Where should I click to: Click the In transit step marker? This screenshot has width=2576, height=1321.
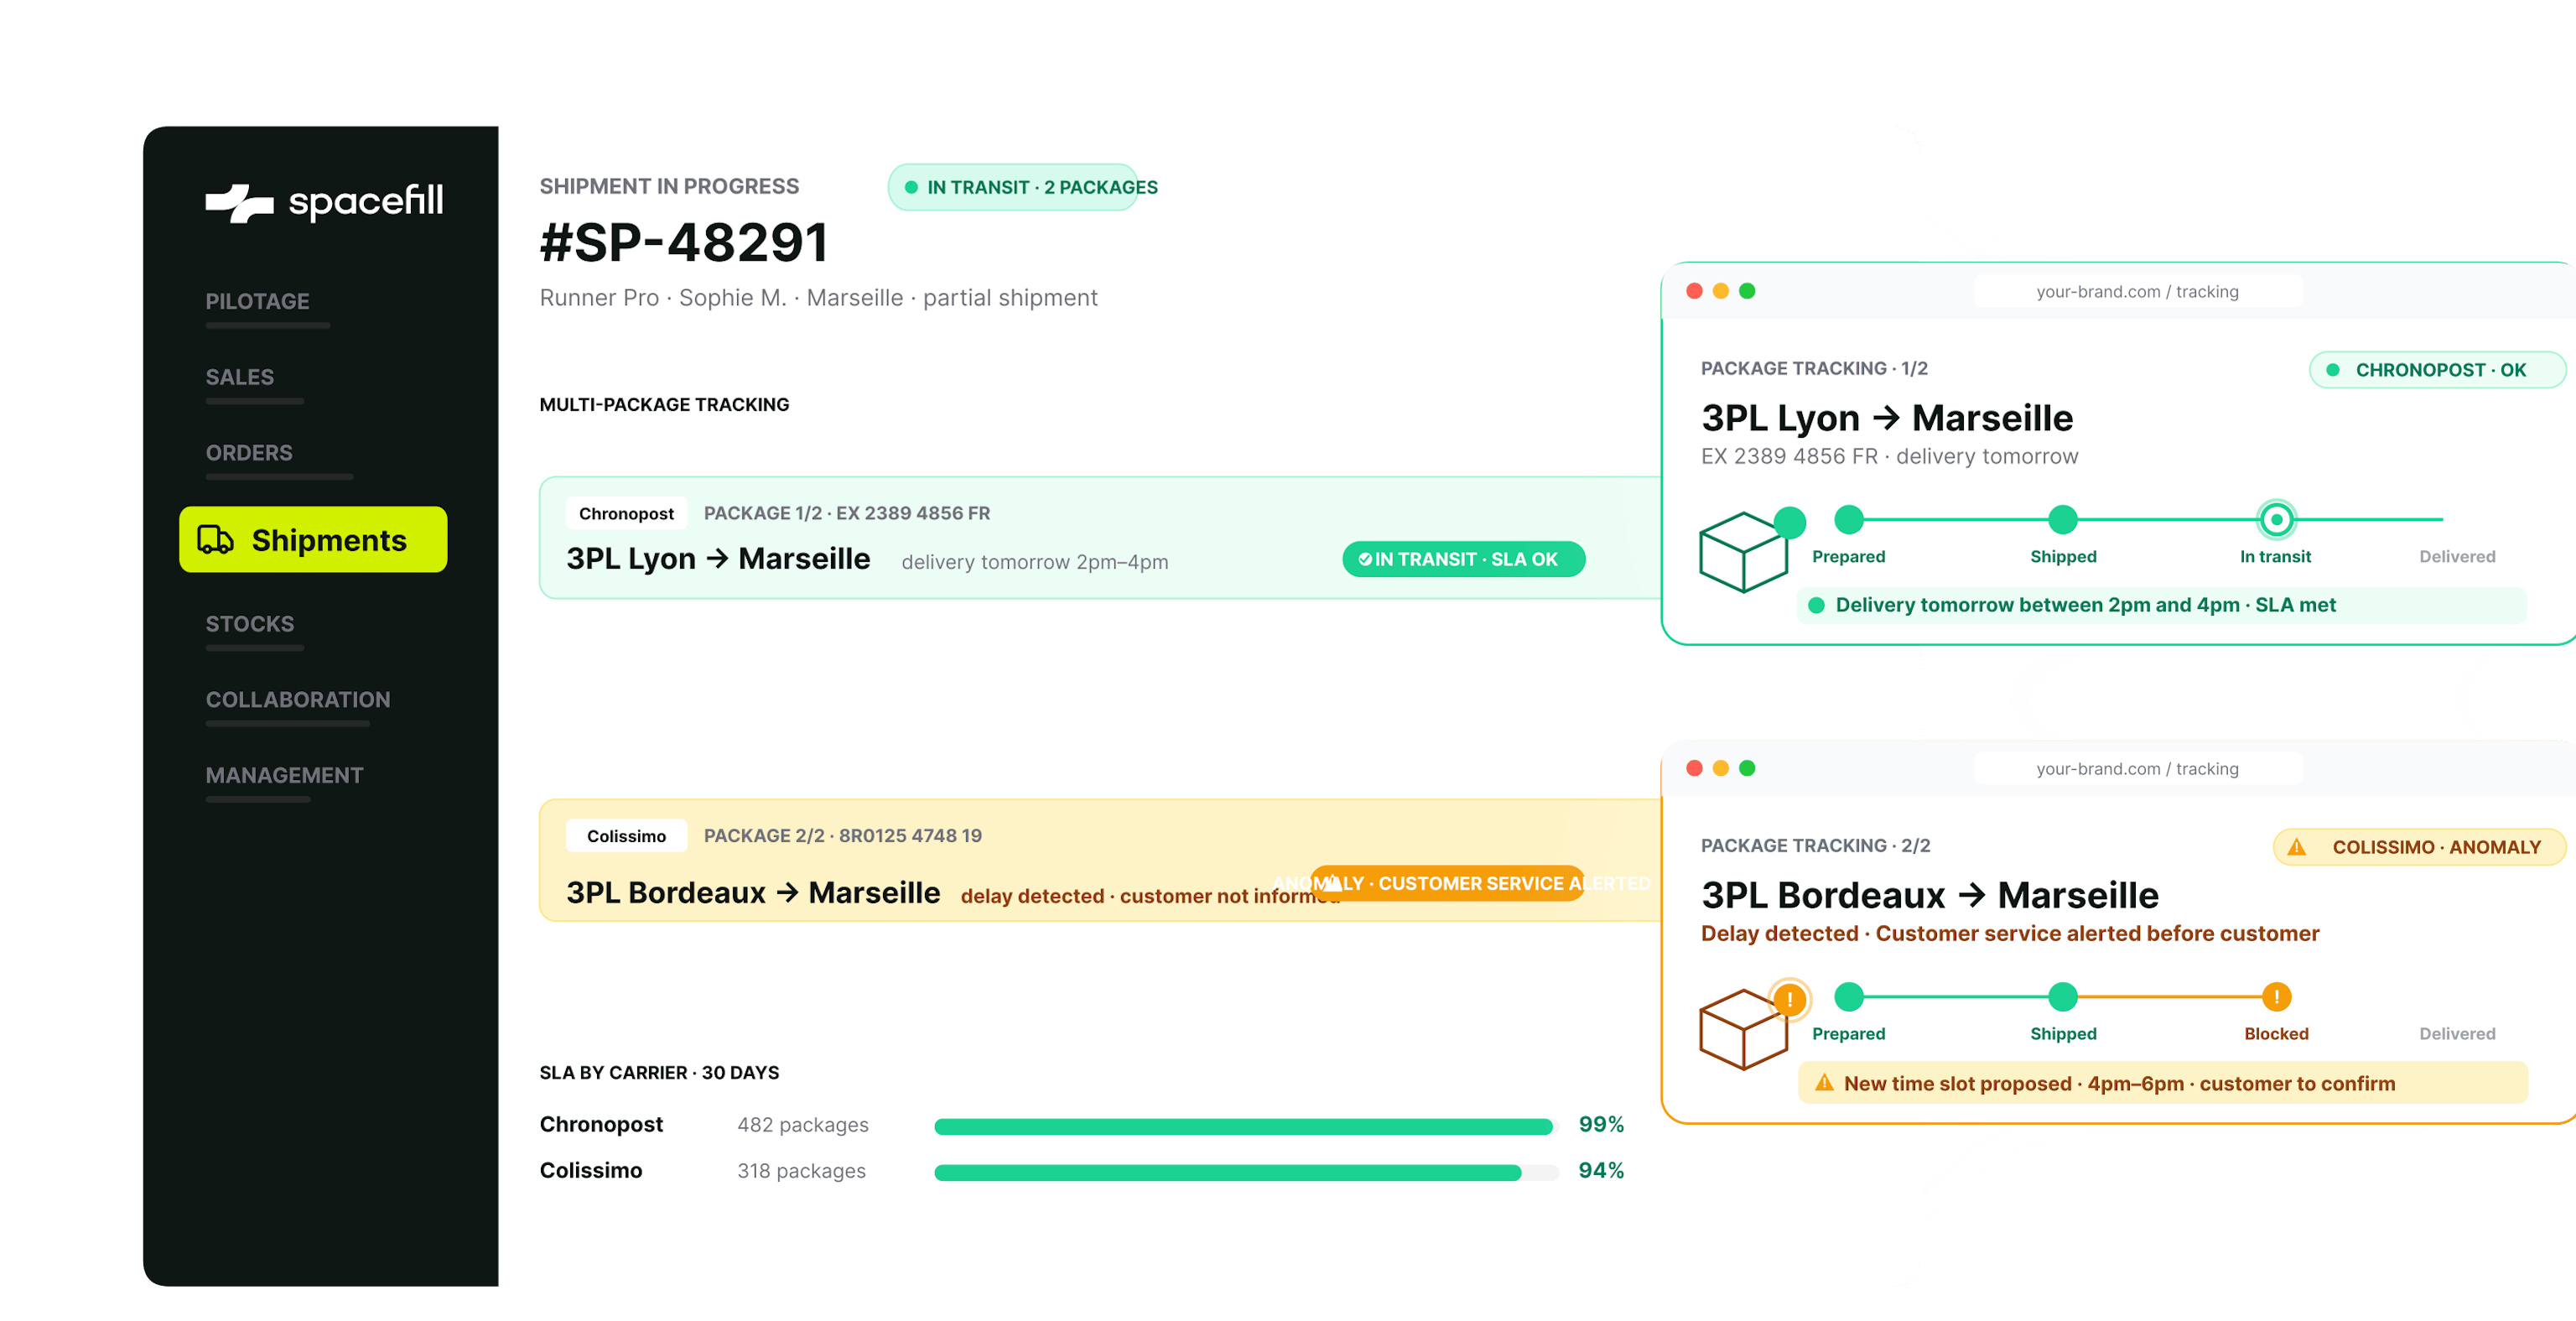click(x=2276, y=520)
